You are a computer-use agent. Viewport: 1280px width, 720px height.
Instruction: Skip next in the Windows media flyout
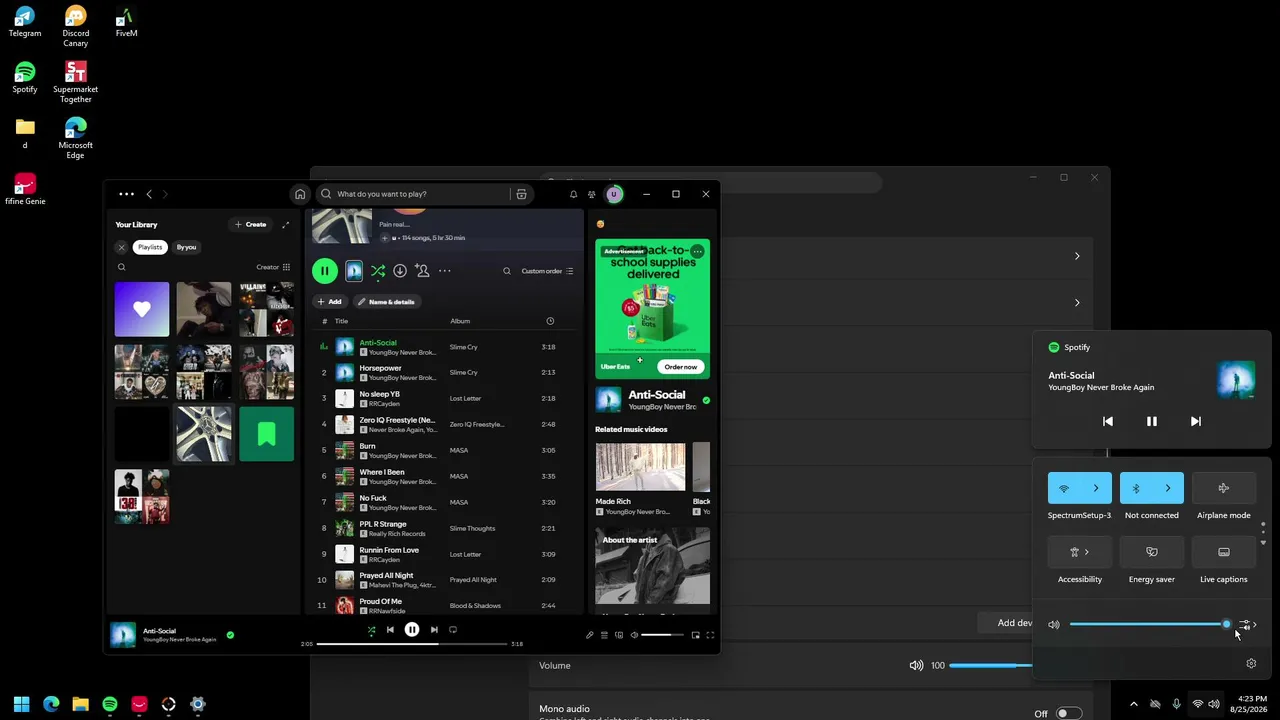tap(1196, 422)
